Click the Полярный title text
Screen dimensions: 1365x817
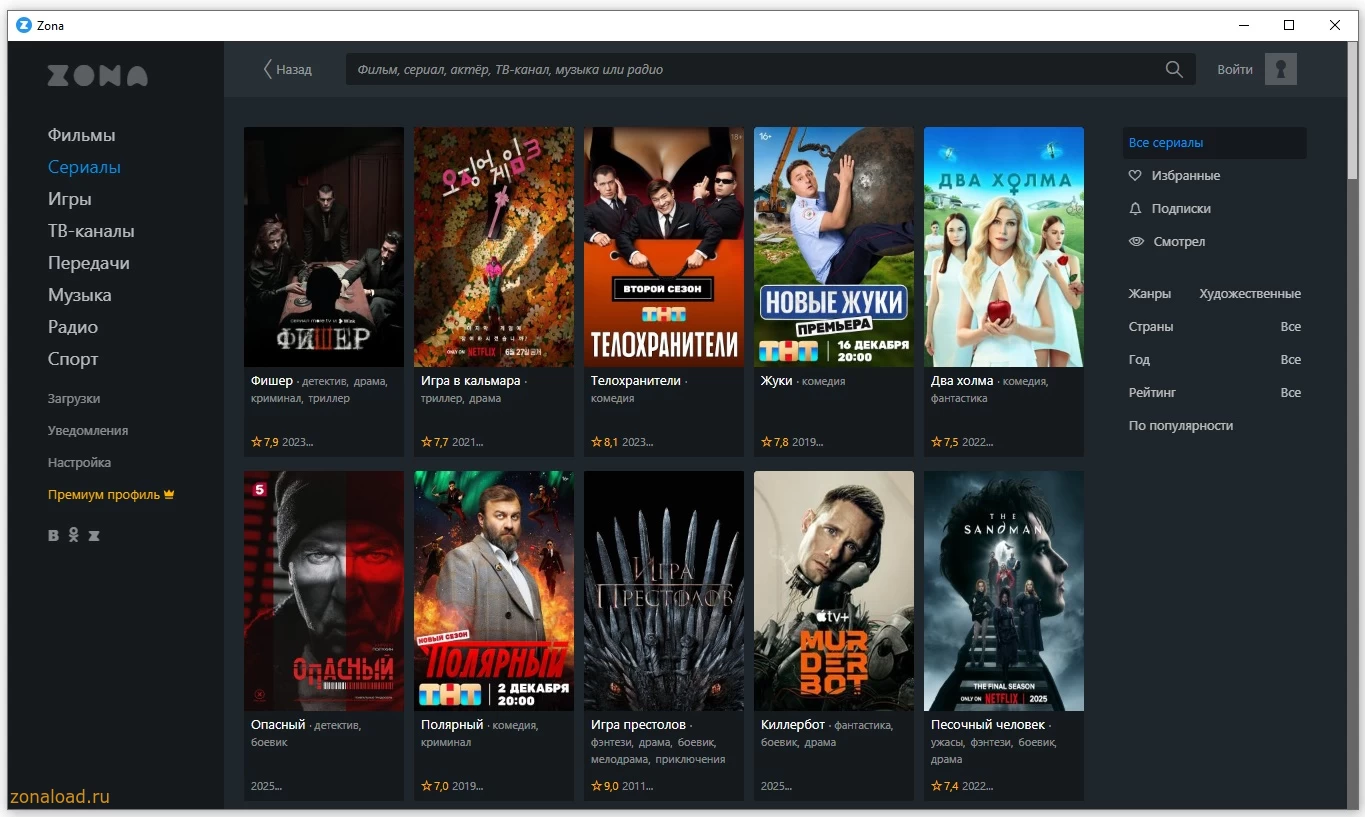pyautogui.click(x=452, y=724)
